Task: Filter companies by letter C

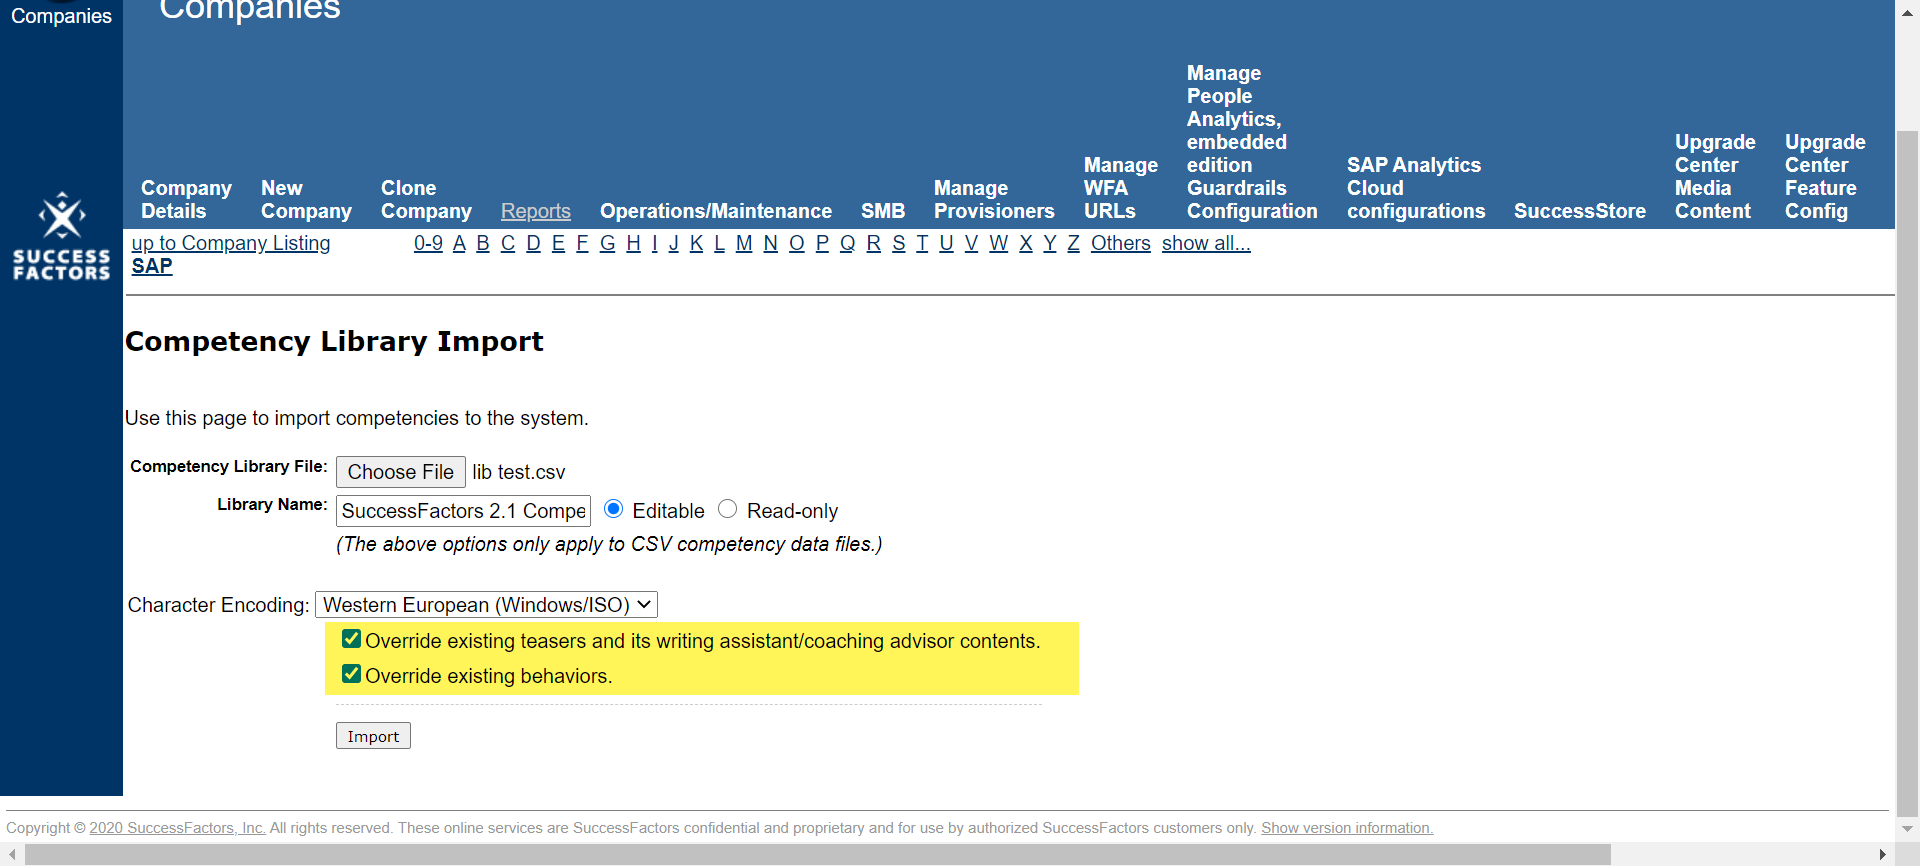Action: 508,243
